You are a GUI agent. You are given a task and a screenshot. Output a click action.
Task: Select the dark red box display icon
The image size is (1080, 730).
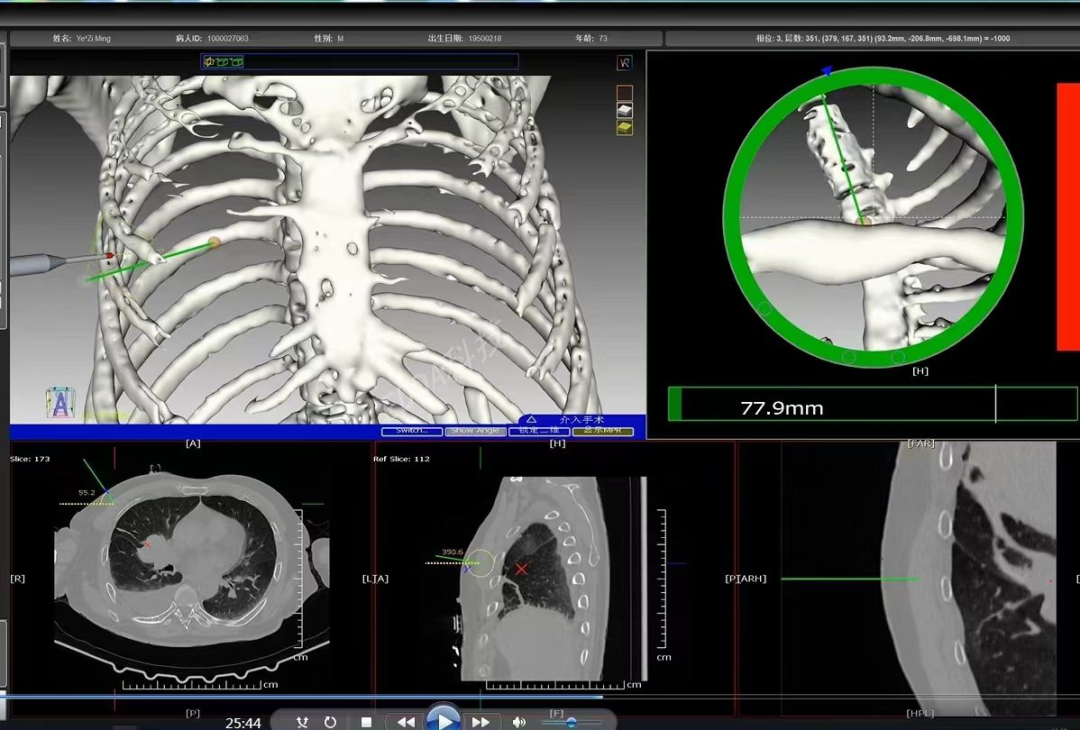624,92
